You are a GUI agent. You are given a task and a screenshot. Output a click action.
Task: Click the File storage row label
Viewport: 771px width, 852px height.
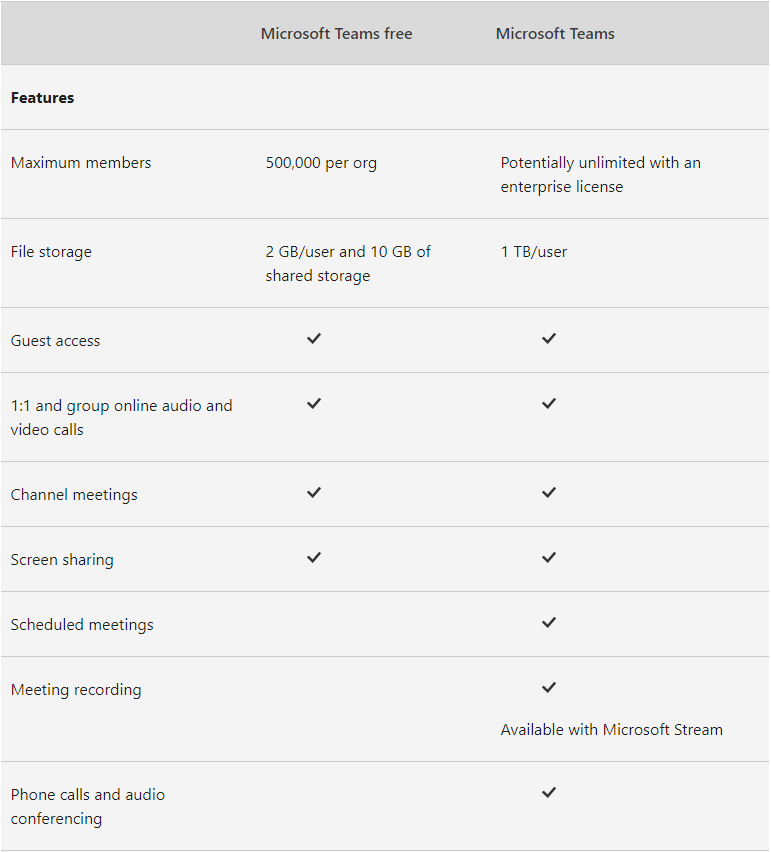tap(51, 252)
